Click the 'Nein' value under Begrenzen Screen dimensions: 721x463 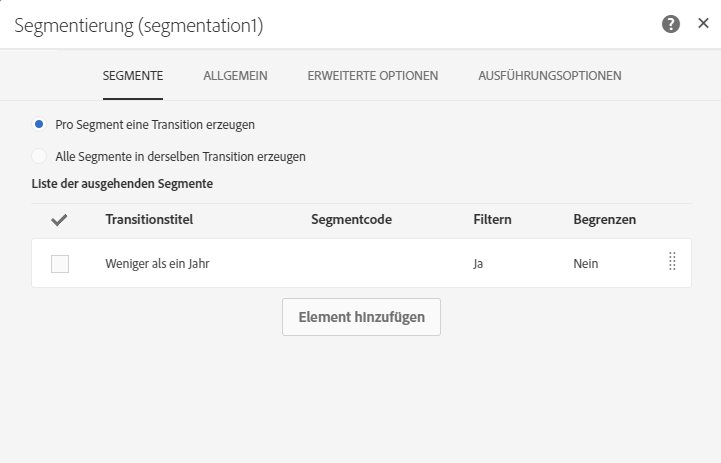coord(586,264)
